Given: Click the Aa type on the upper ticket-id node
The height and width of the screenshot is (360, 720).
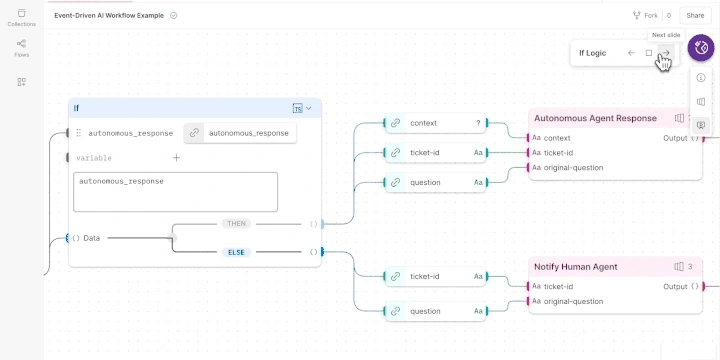Looking at the screenshot, I should tap(478, 152).
